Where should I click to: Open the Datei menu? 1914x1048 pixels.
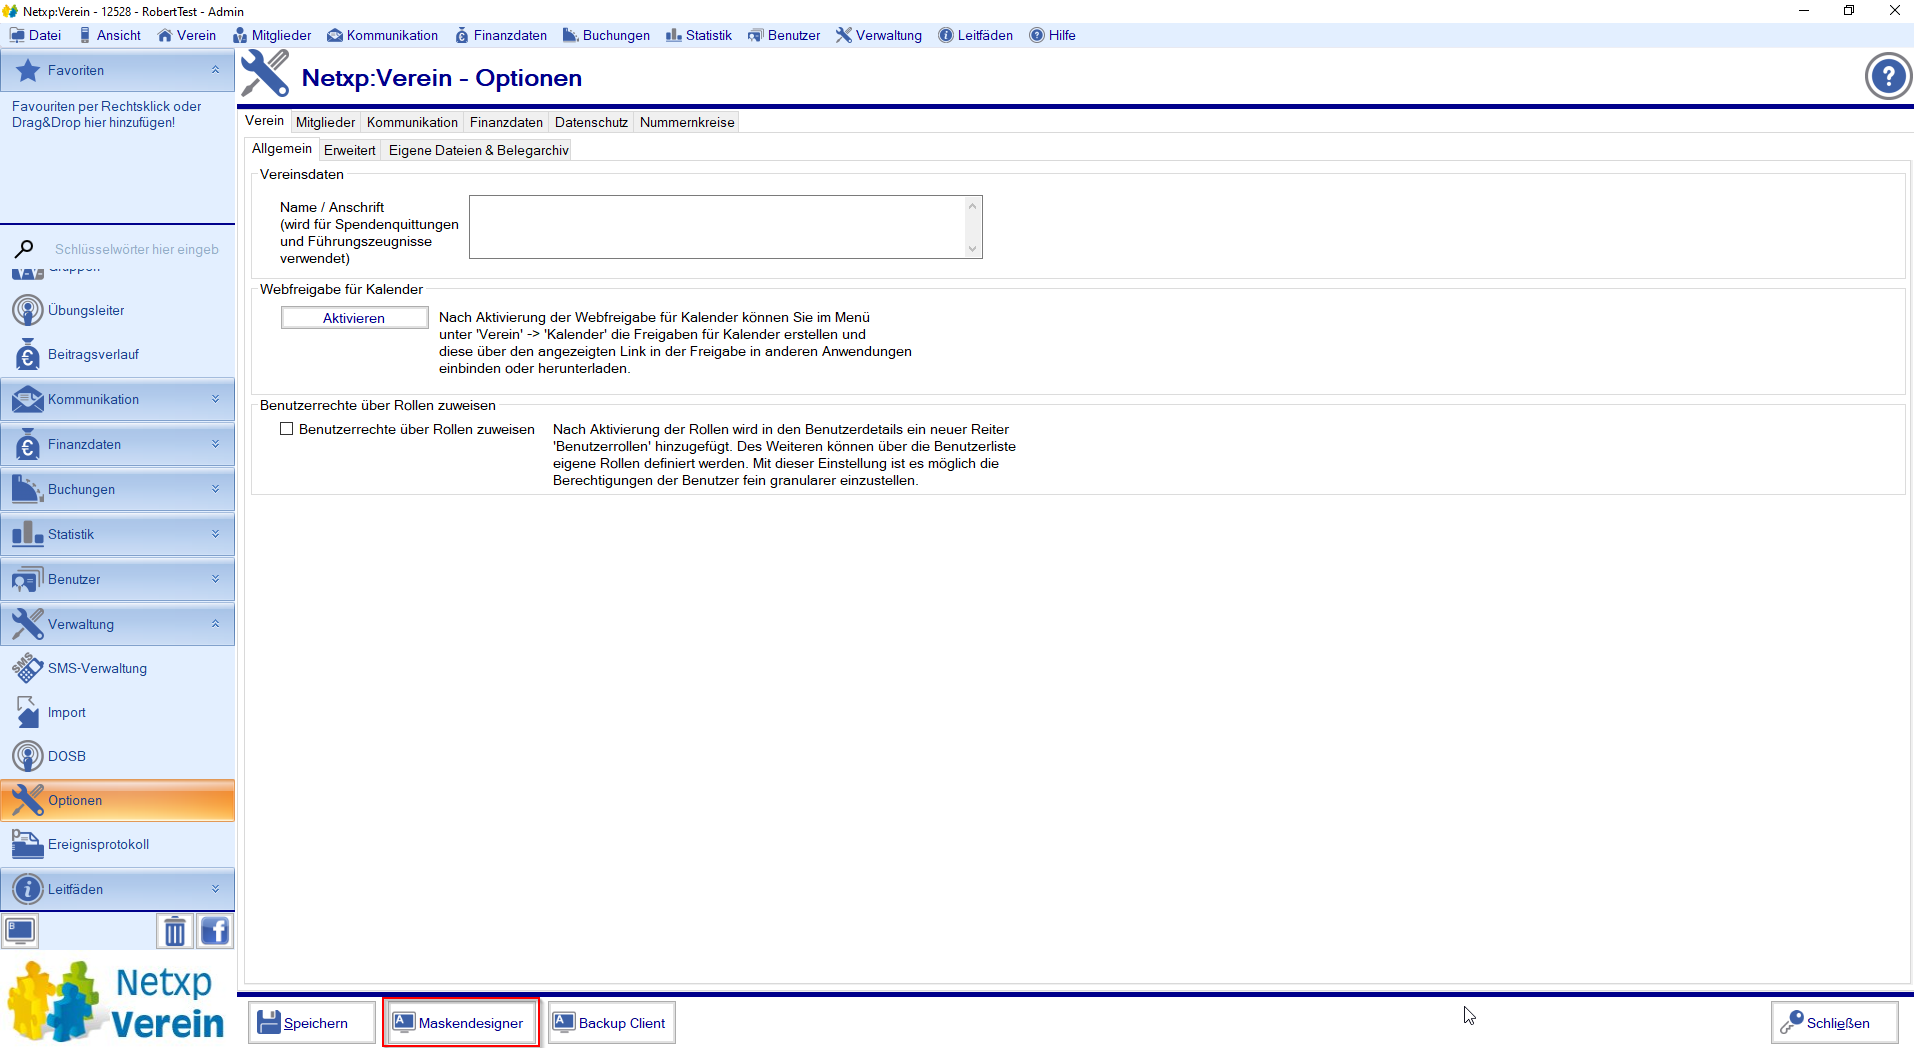(35, 35)
